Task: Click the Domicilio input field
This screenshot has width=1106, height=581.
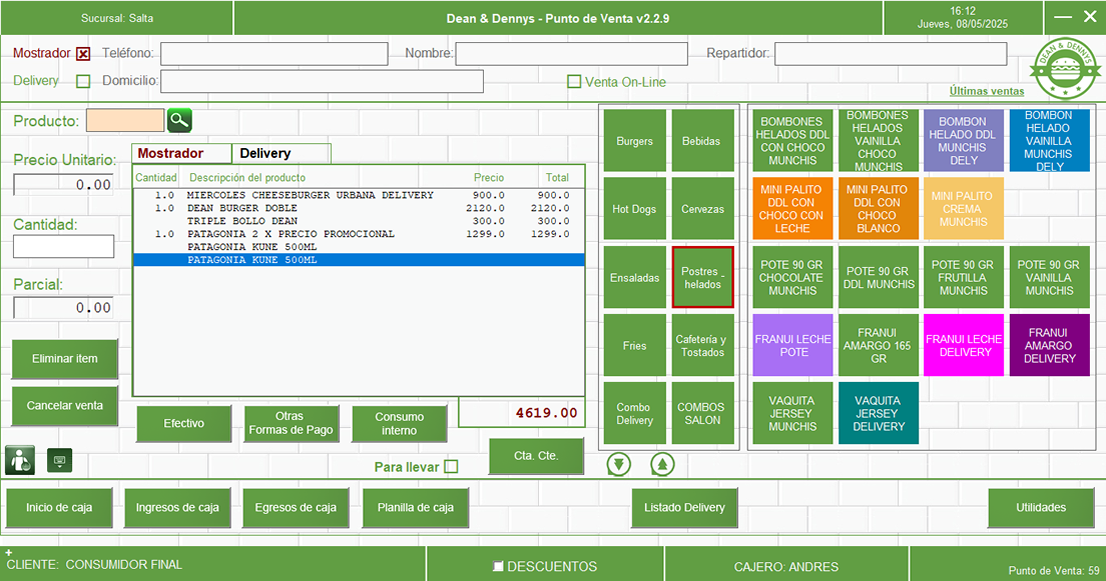Action: coord(322,81)
